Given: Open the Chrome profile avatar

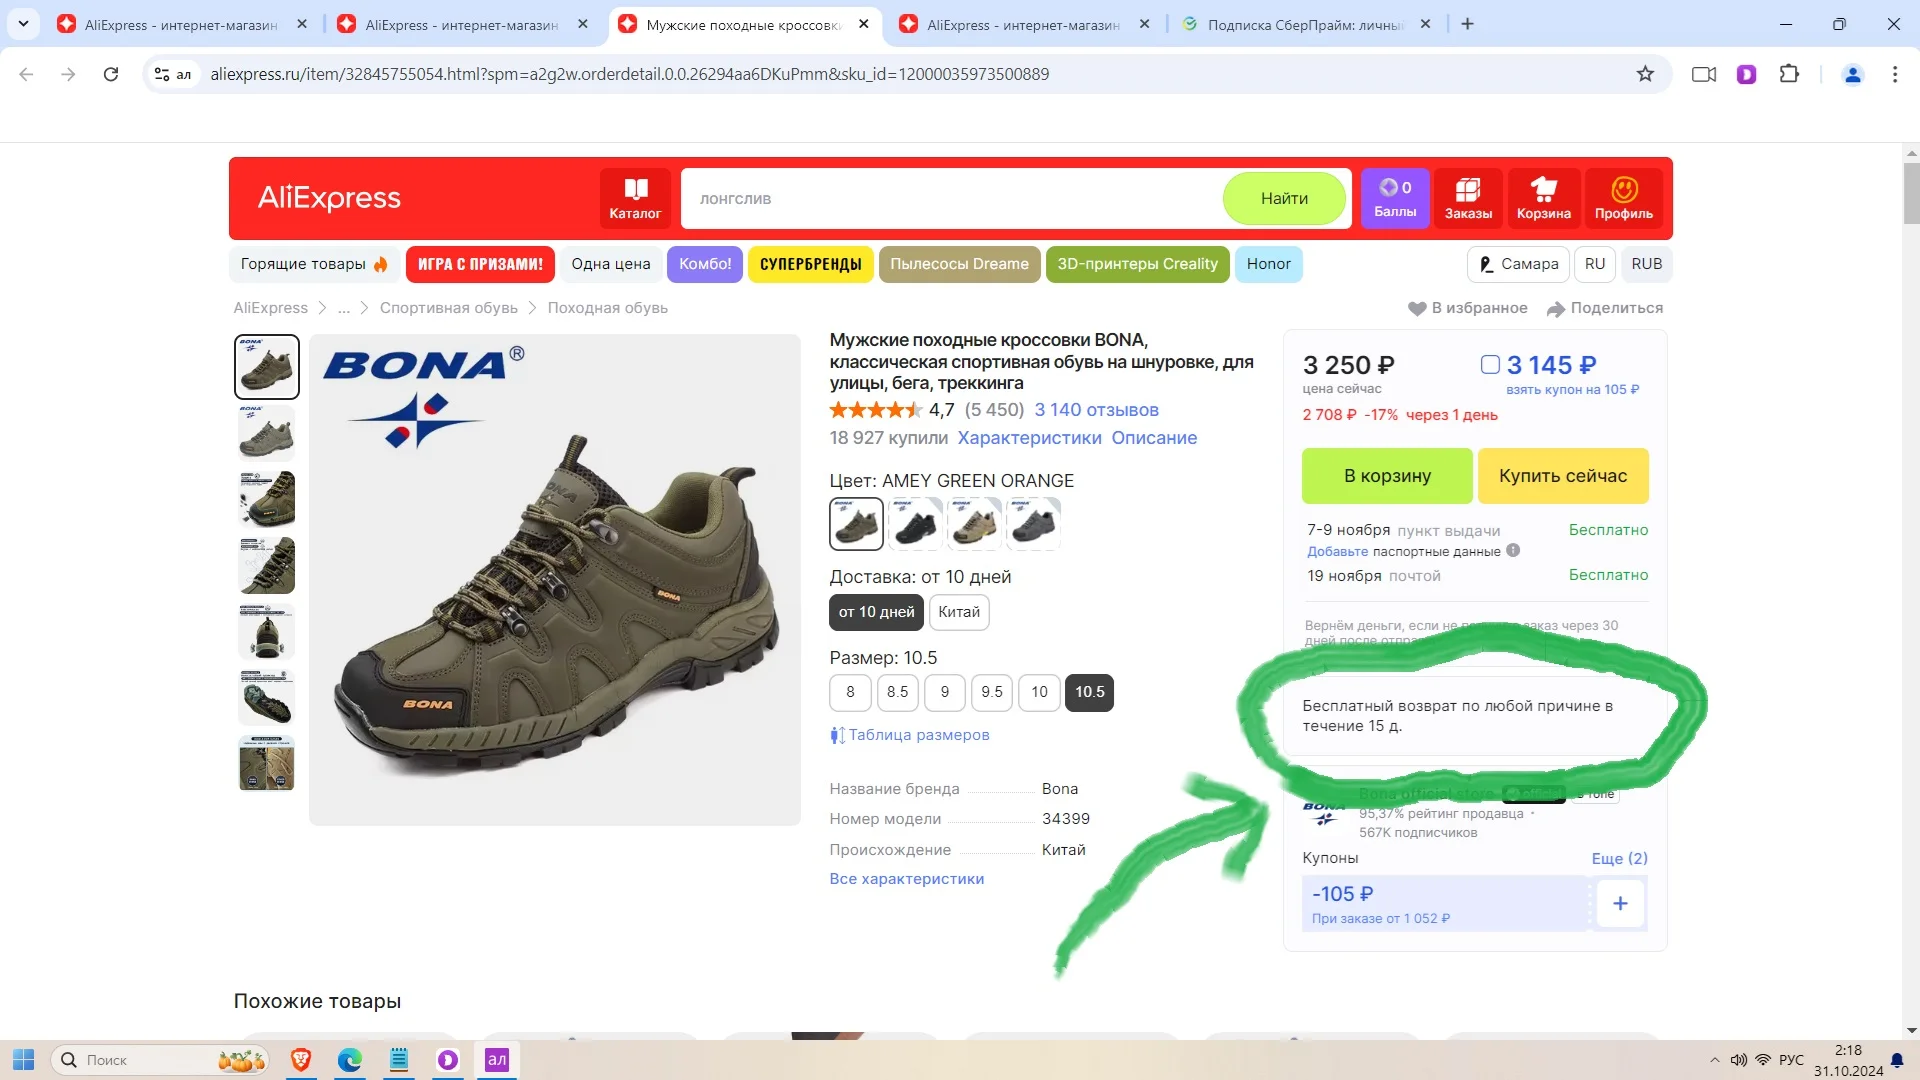Looking at the screenshot, I should click(1852, 74).
